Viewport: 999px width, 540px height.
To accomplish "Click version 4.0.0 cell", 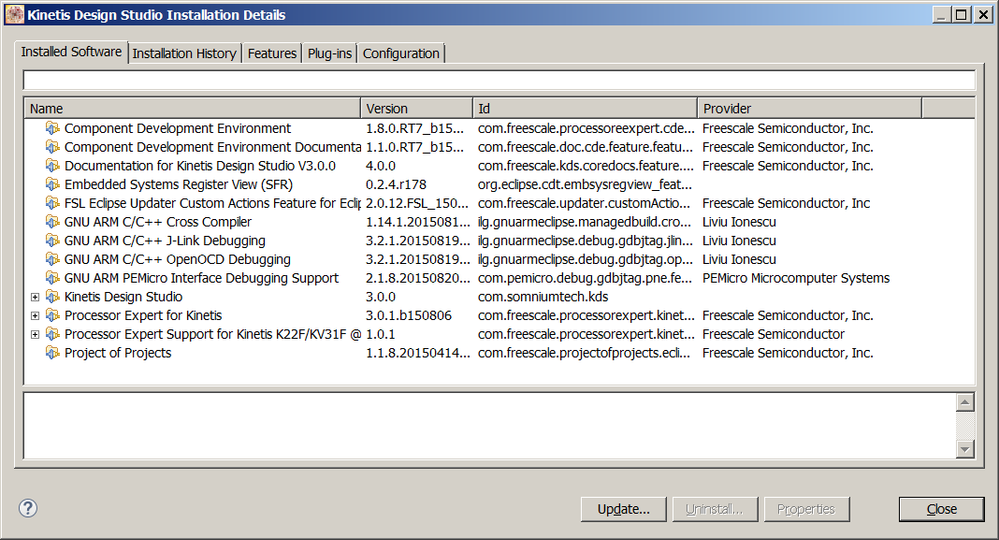I will 380,166.
